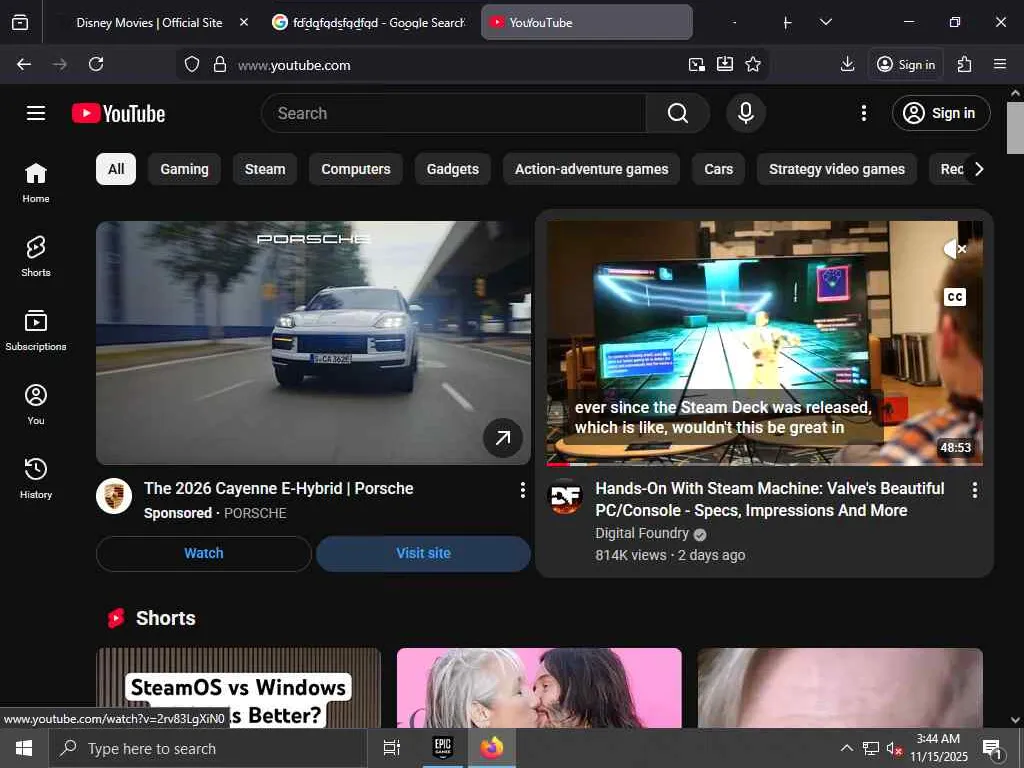Click the tracking protection shield icon

click(x=191, y=64)
